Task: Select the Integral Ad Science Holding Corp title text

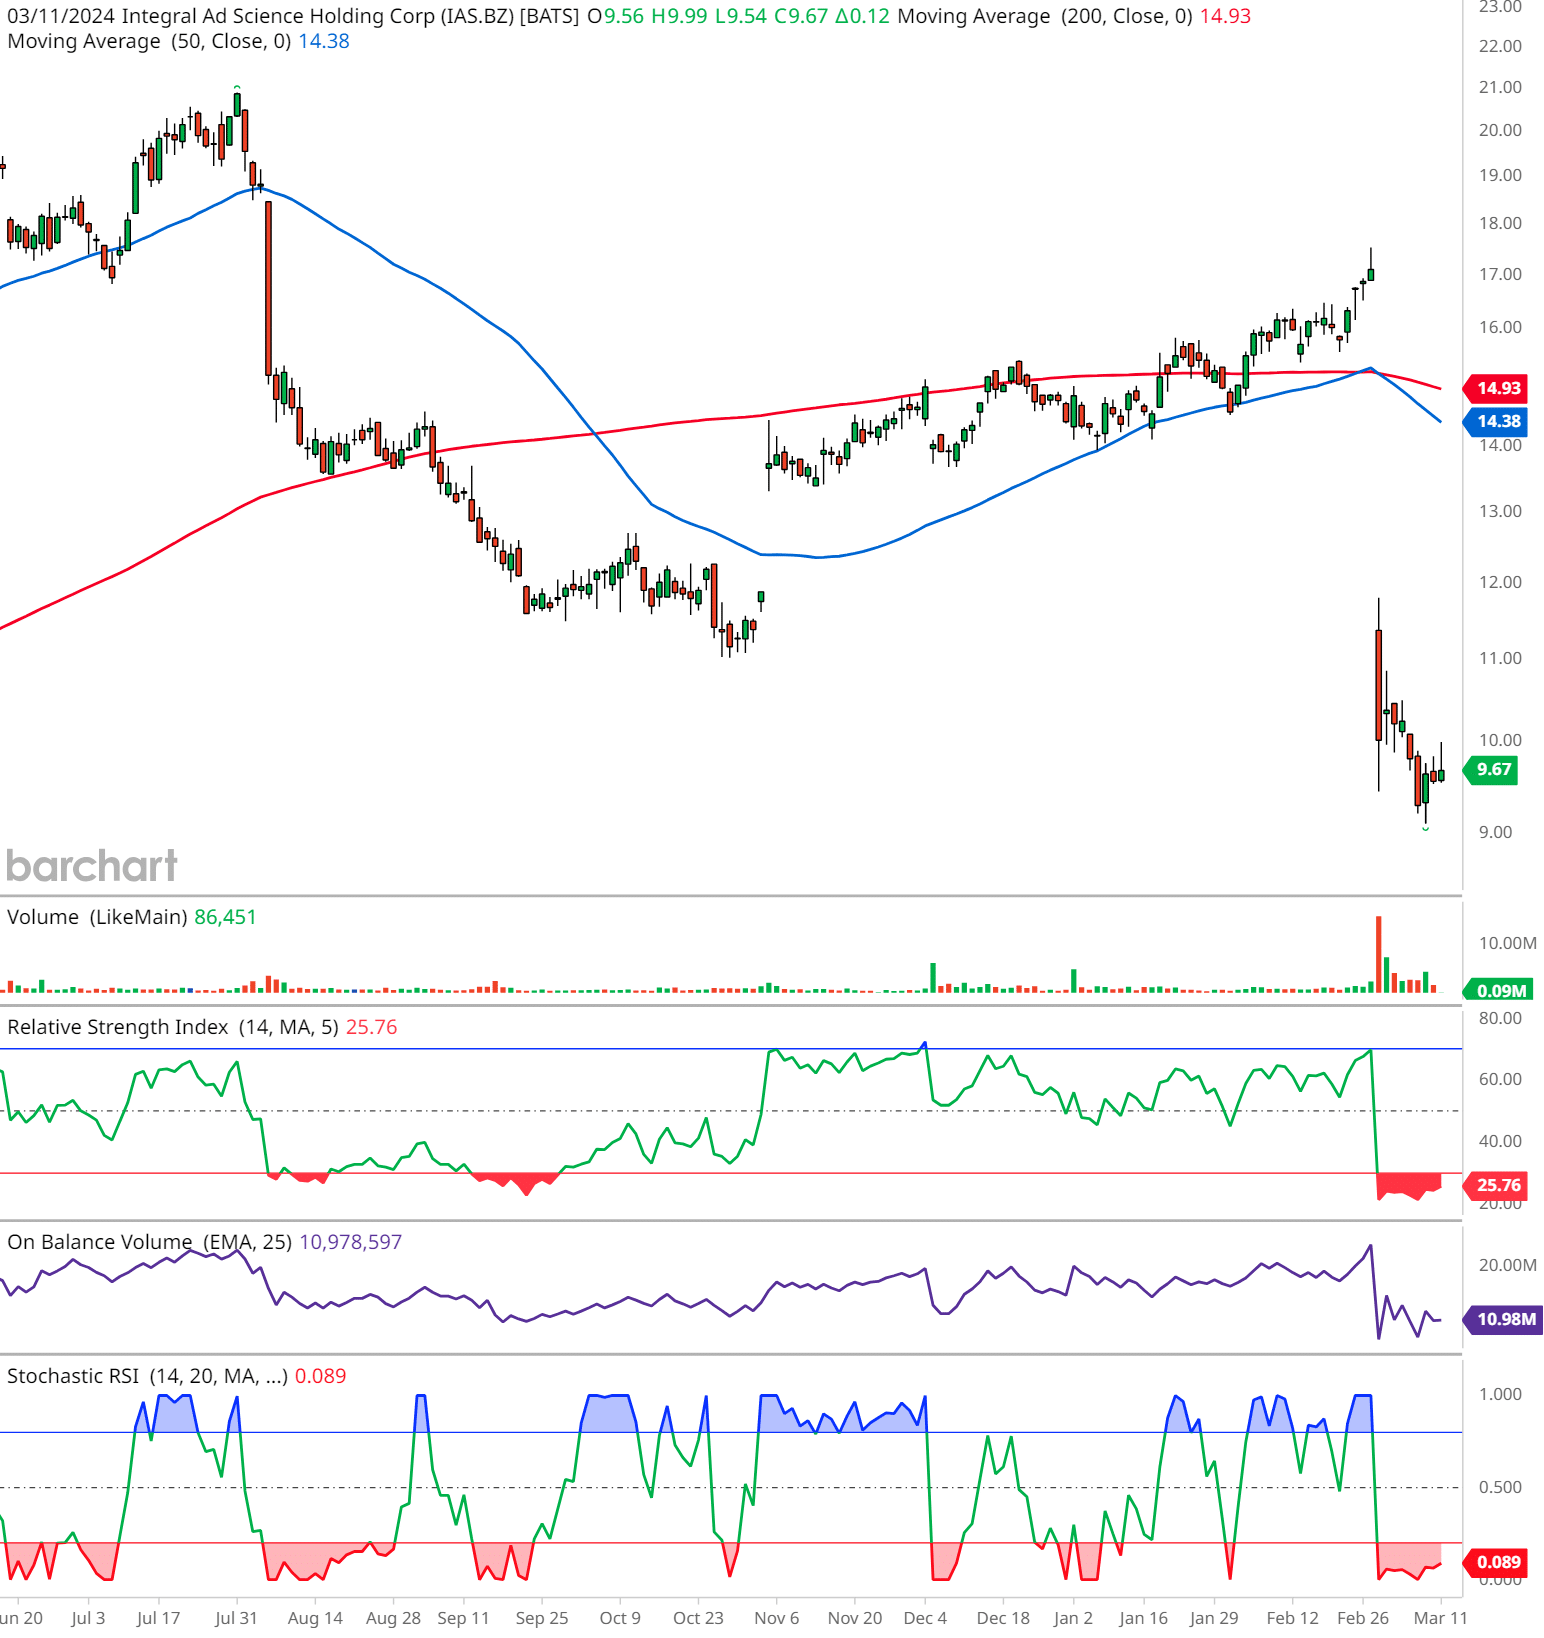Action: coord(278,16)
